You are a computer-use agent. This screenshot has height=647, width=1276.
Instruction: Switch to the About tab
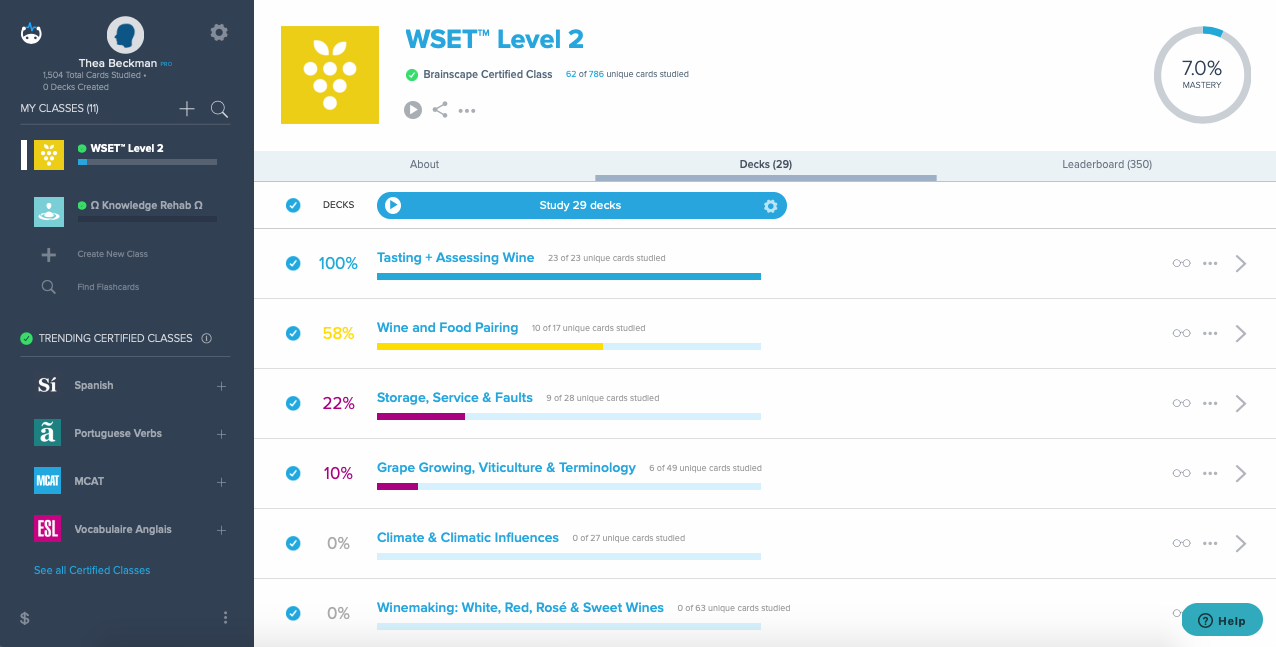click(424, 164)
